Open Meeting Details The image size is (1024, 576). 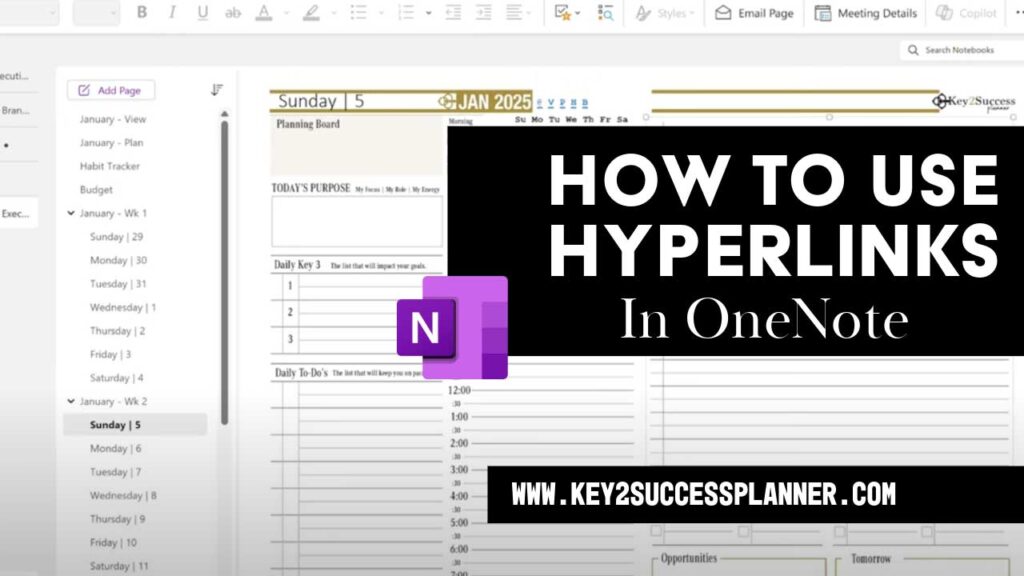[864, 13]
